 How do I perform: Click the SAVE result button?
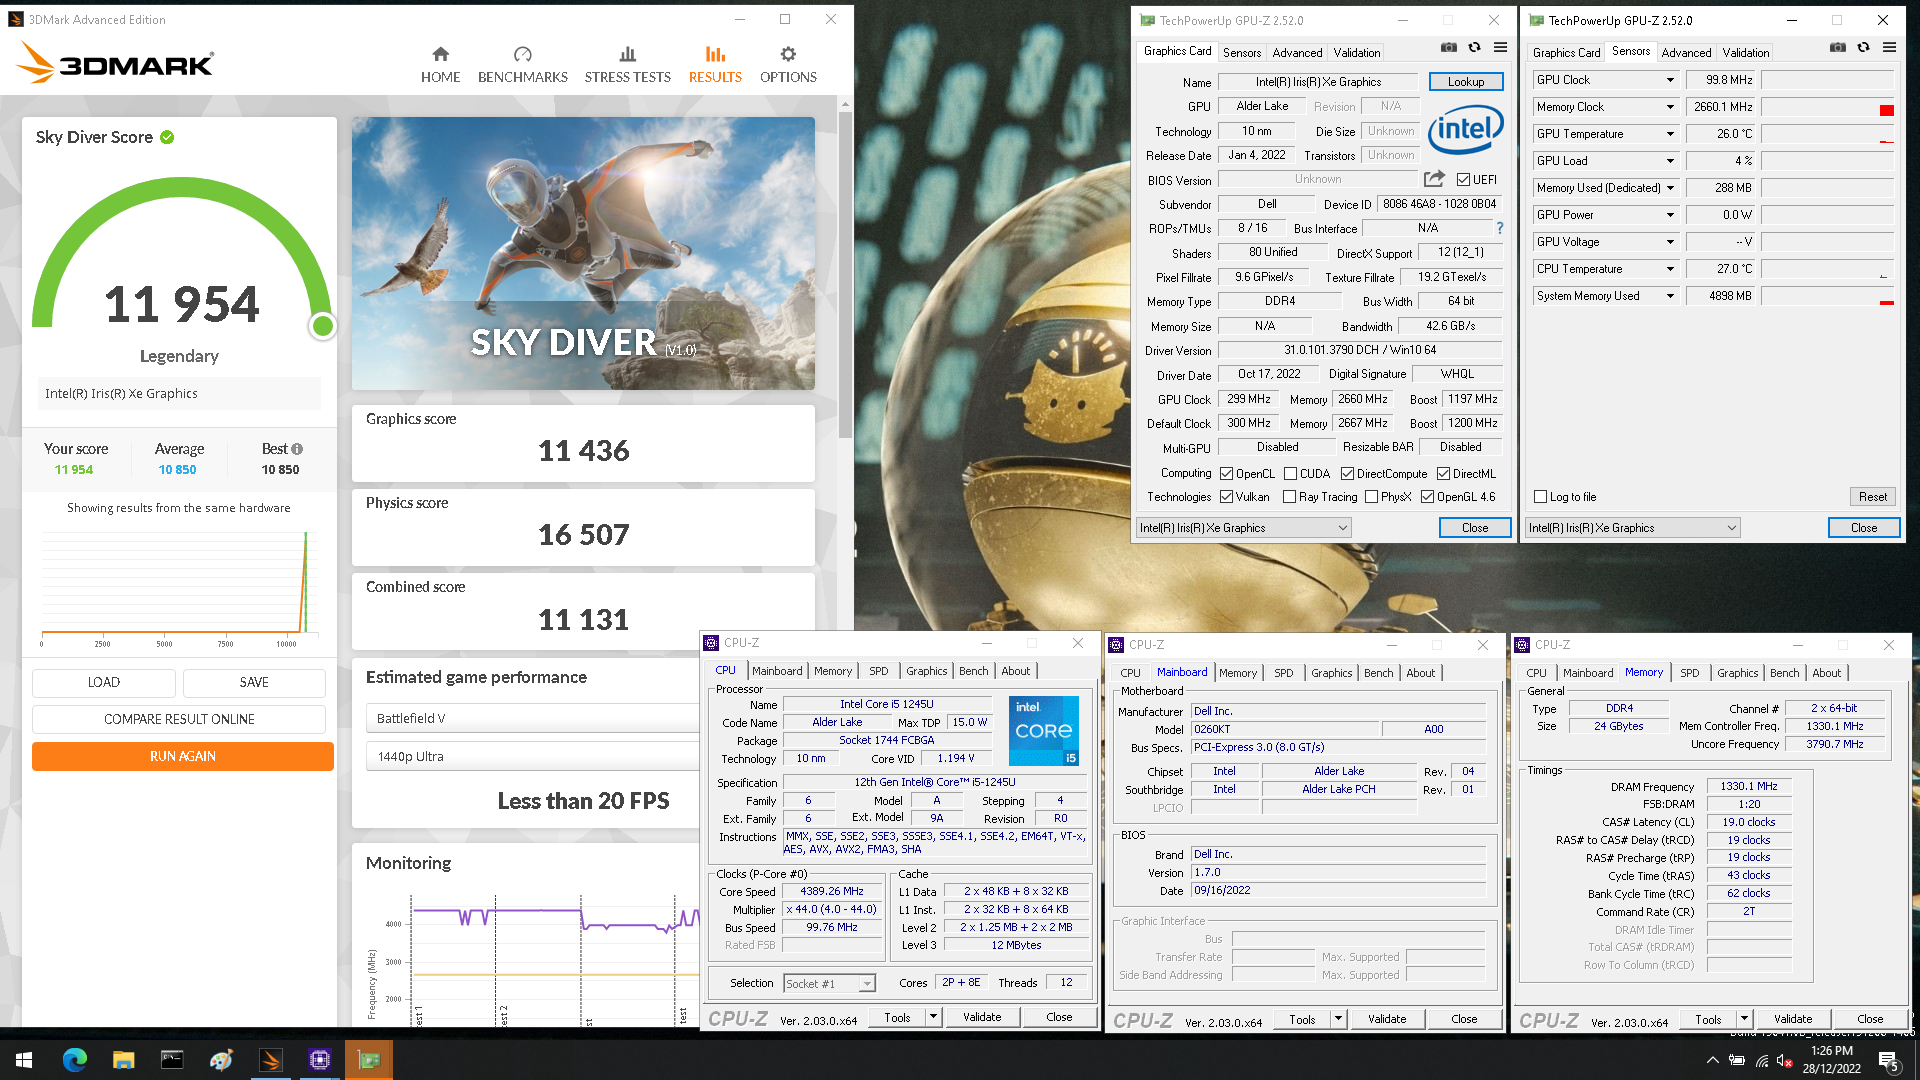click(x=254, y=682)
